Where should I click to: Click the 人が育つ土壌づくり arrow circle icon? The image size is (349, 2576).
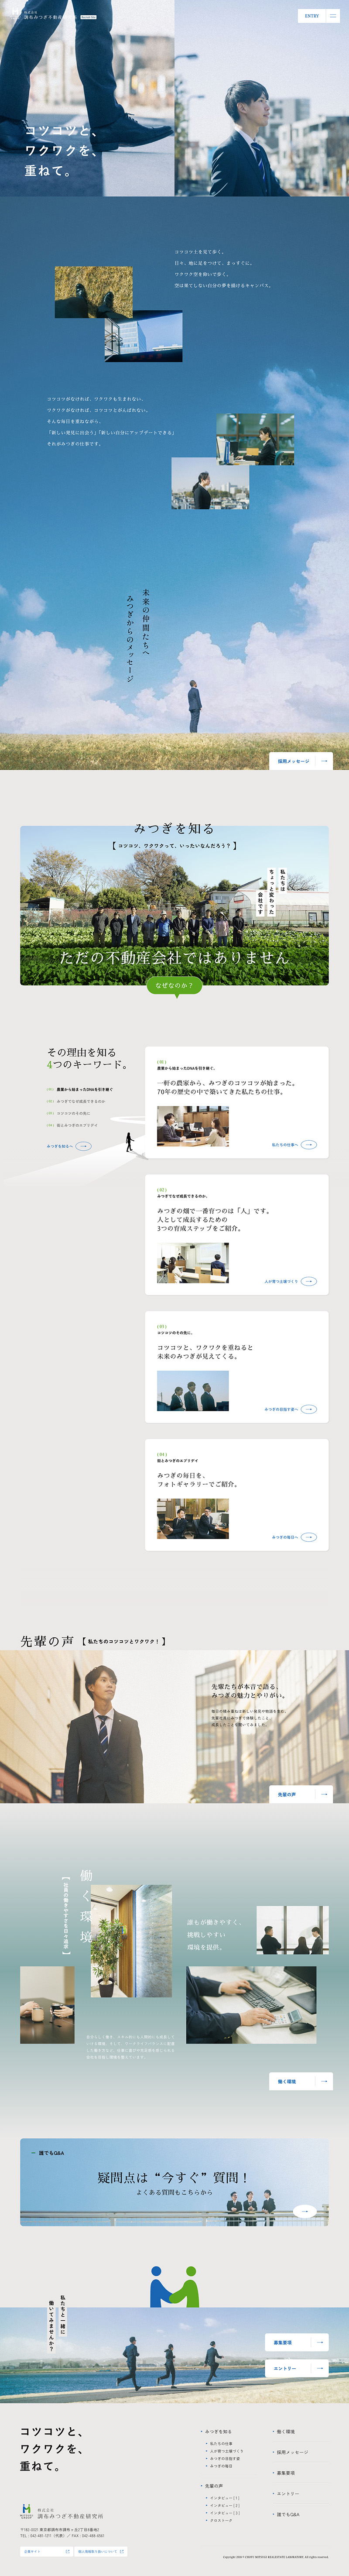click(309, 1281)
